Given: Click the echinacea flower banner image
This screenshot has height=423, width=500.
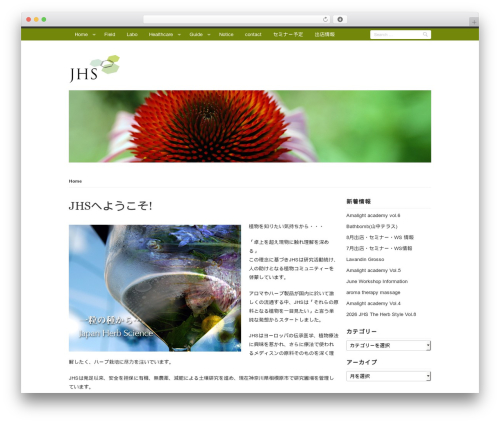Looking at the screenshot, I should click(250, 126).
